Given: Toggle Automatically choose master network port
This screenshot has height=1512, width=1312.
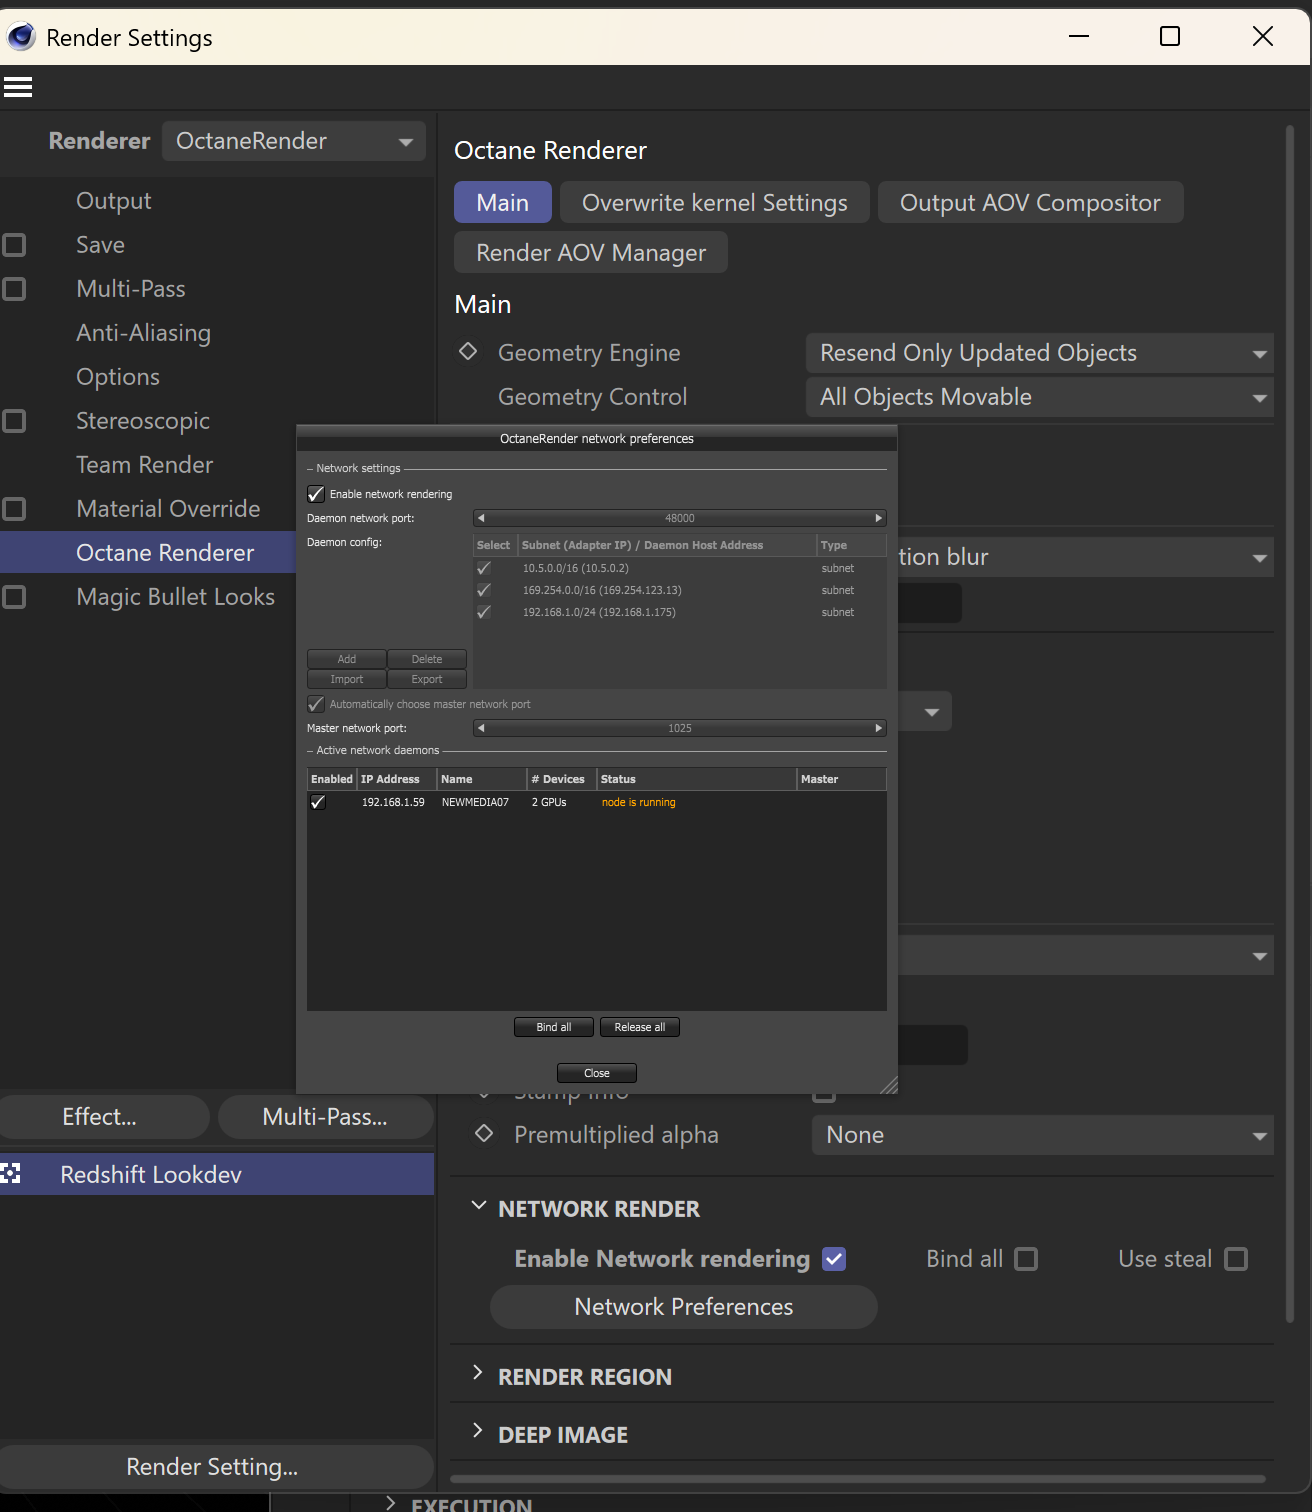Looking at the screenshot, I should tap(316, 704).
